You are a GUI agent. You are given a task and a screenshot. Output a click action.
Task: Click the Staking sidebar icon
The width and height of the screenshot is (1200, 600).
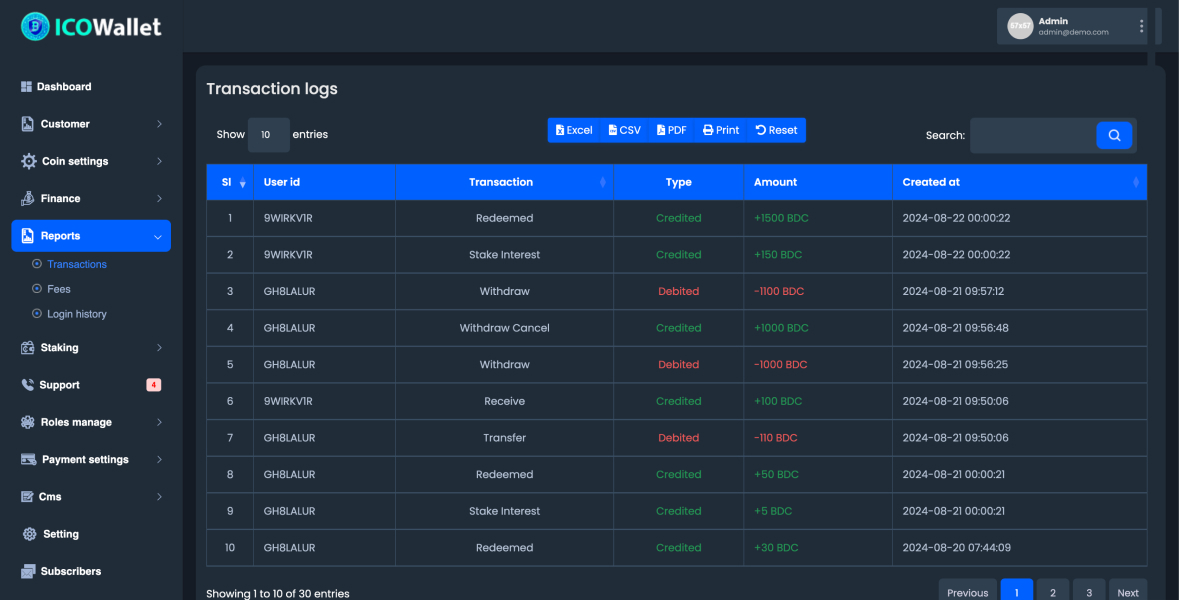(27, 347)
